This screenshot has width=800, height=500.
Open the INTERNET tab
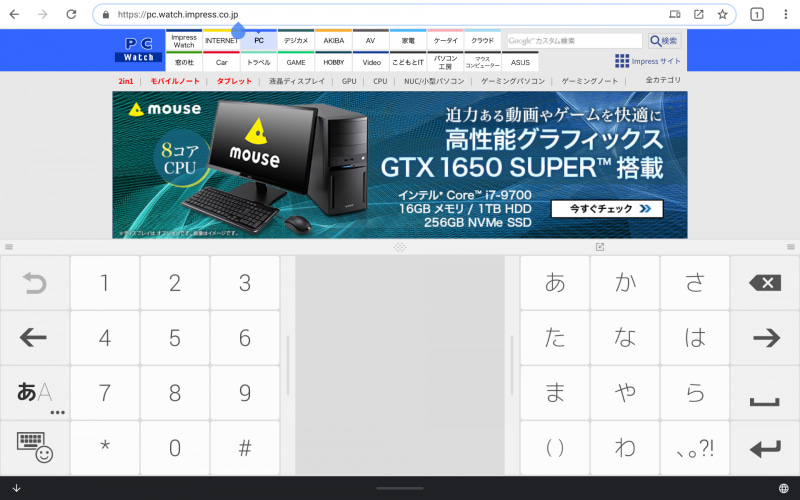(221, 41)
